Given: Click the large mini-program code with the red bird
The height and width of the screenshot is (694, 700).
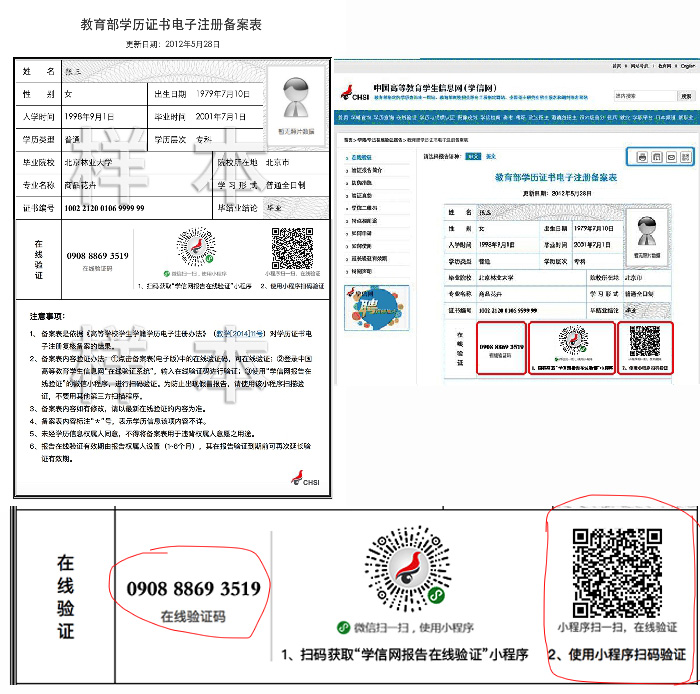Looking at the screenshot, I should pos(408,568).
